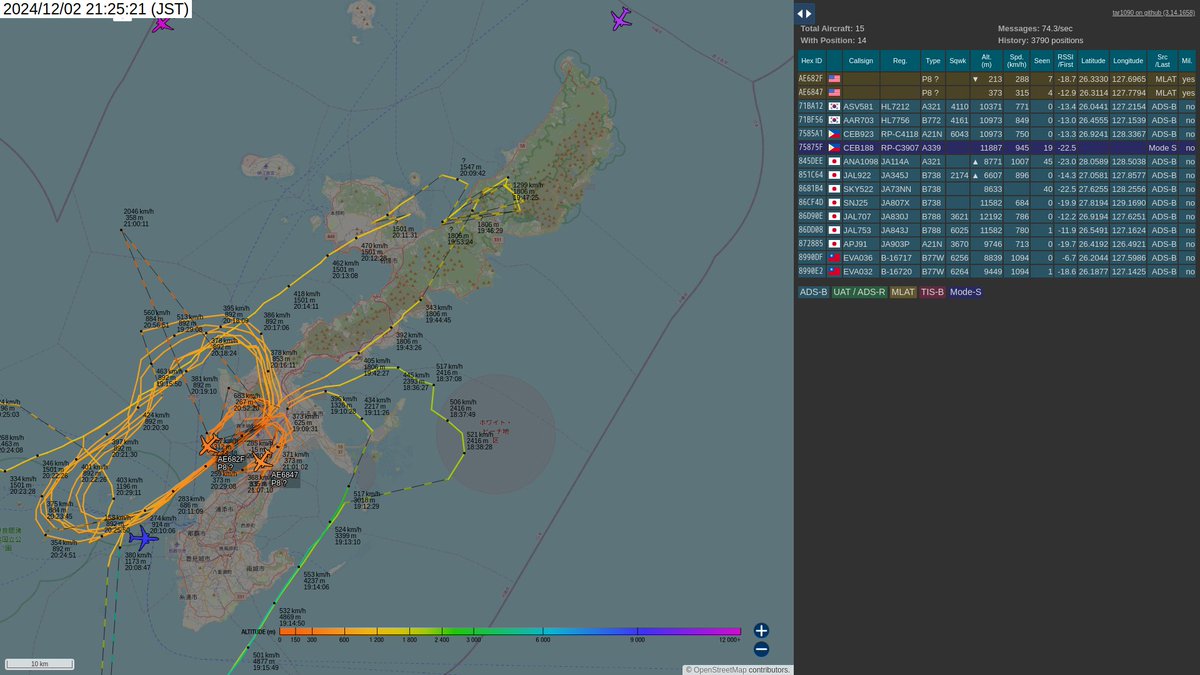Click the Japan flag in JAL922 row

click(x=834, y=175)
